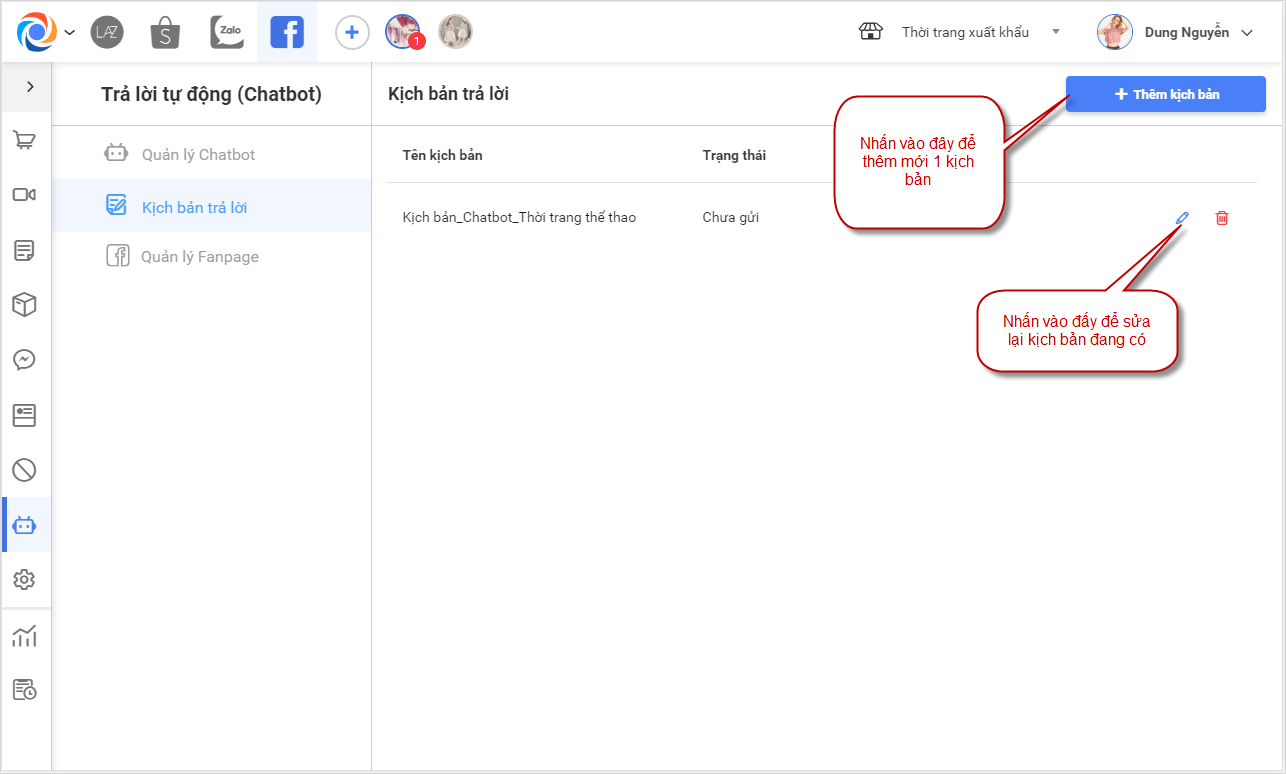Go to 'Quản lý Chatbot' menu item
This screenshot has width=1286, height=774.
tap(212, 154)
